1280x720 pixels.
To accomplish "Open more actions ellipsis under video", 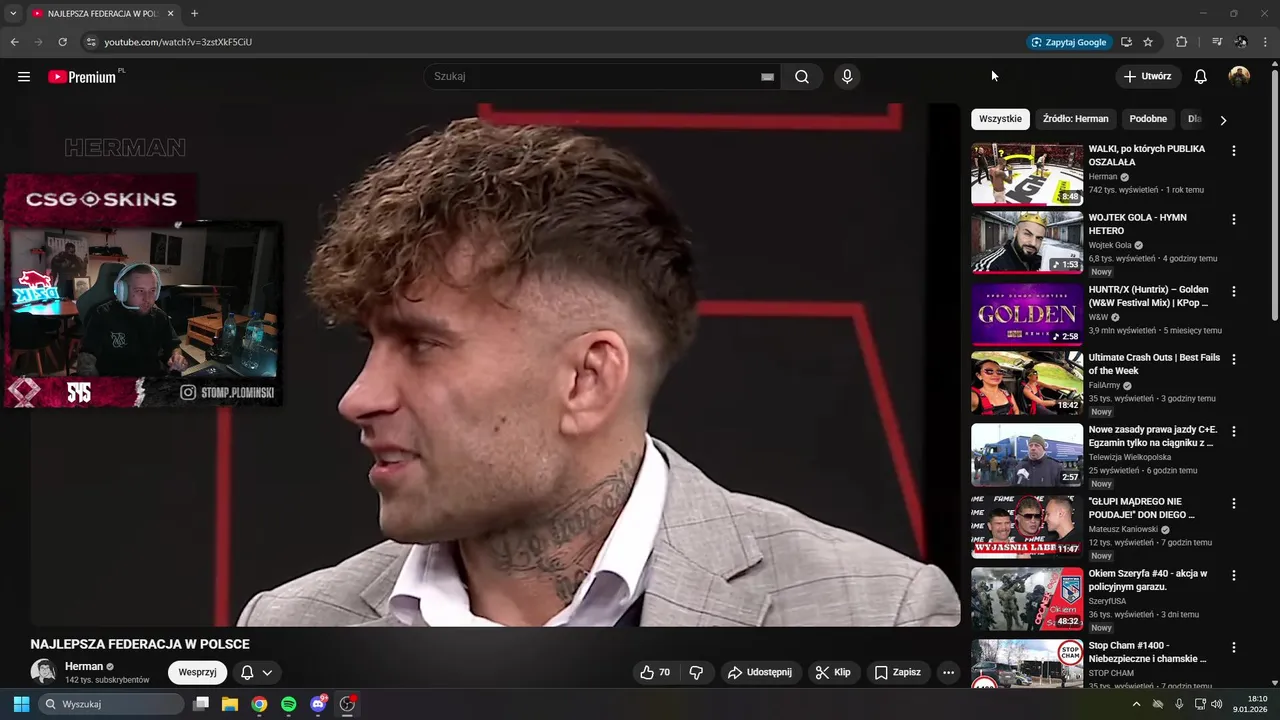I will (x=948, y=672).
